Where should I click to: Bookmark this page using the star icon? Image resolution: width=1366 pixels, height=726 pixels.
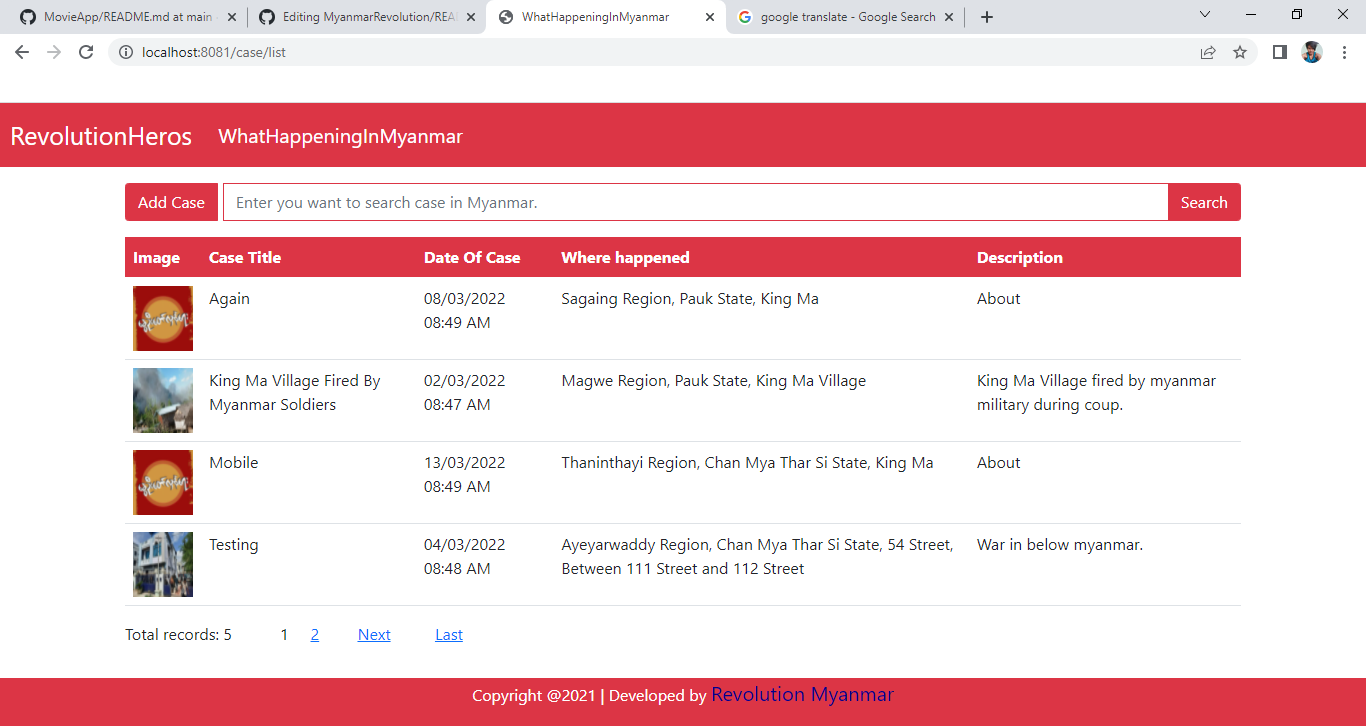(x=1240, y=52)
